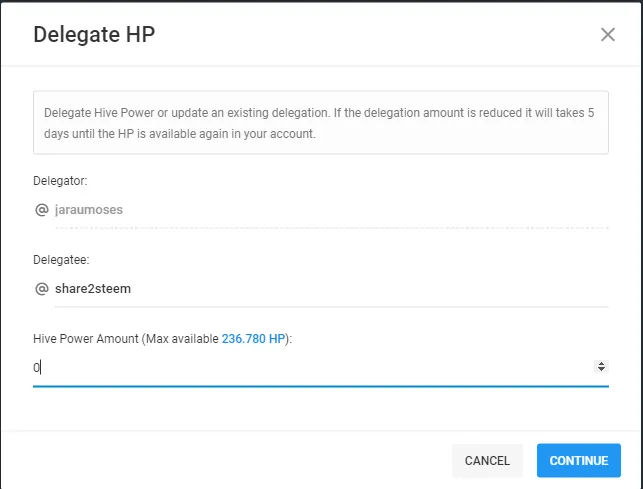
Task: Close the Delegate HP dialog
Action: [607, 35]
